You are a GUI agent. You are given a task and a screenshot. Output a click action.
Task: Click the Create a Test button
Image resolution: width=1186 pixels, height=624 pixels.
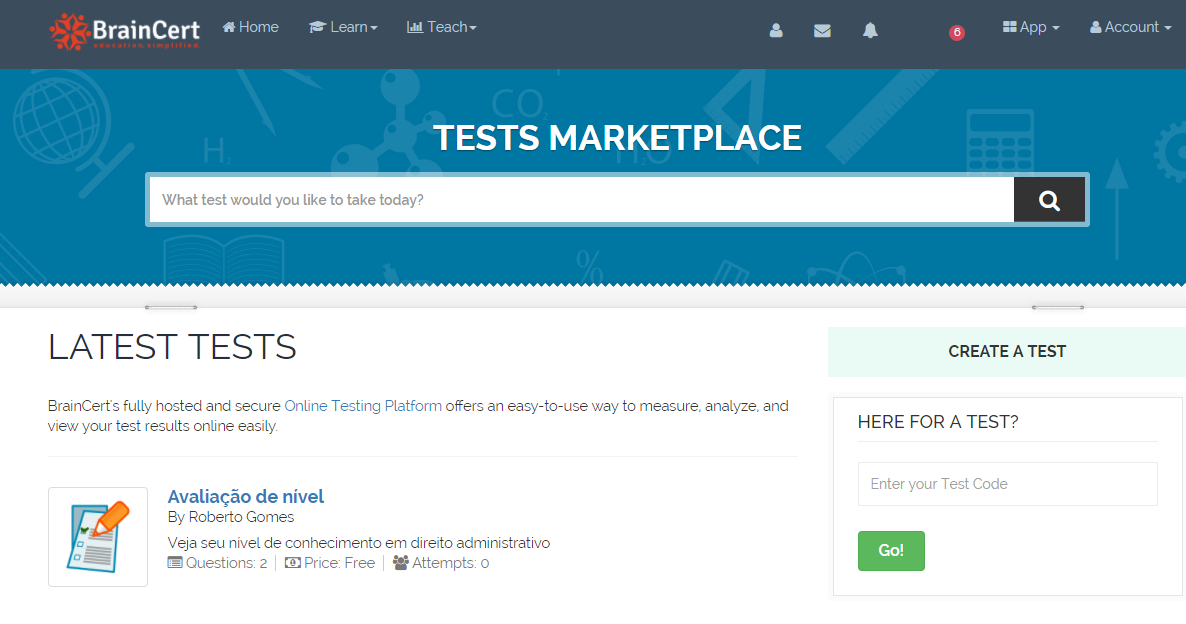(1006, 352)
